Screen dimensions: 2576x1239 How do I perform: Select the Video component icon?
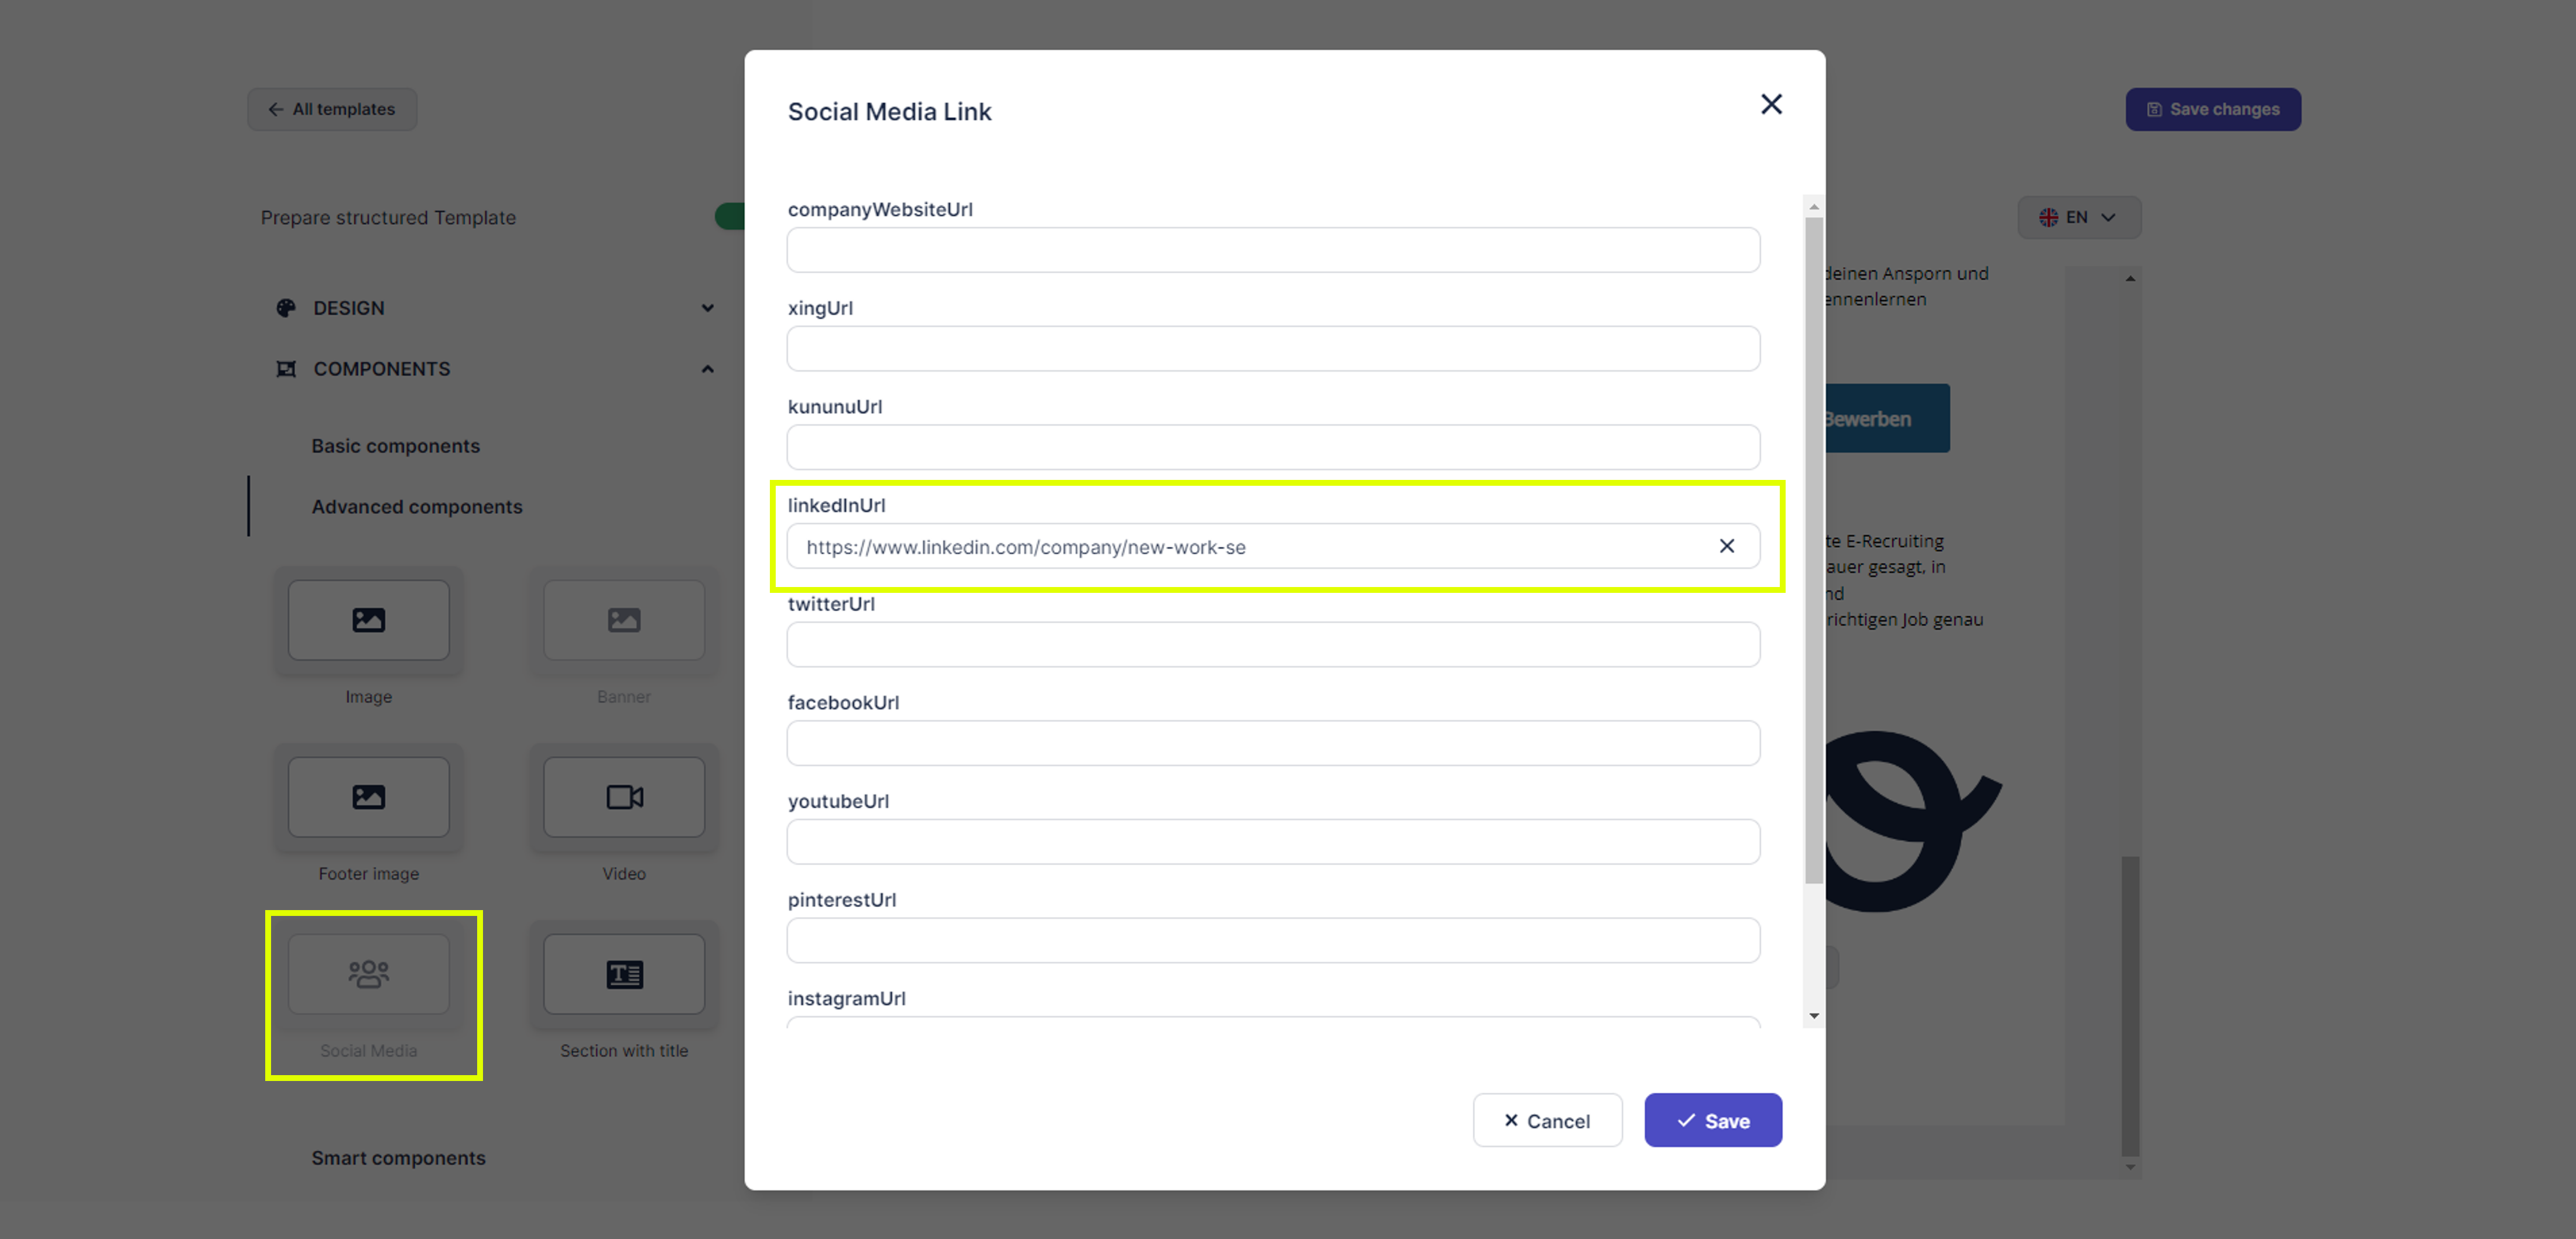(623, 797)
